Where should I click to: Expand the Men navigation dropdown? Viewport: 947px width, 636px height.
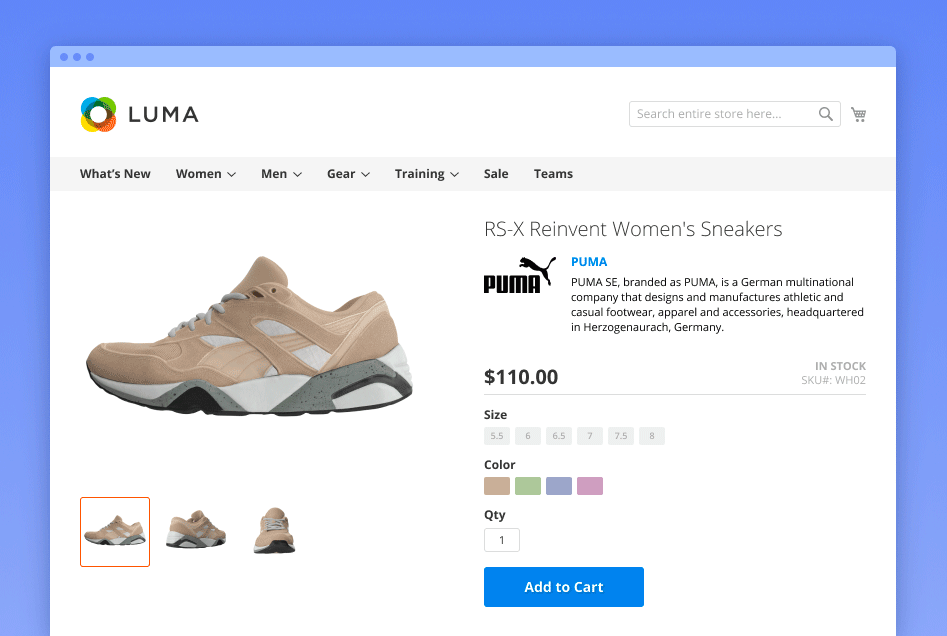tap(280, 173)
